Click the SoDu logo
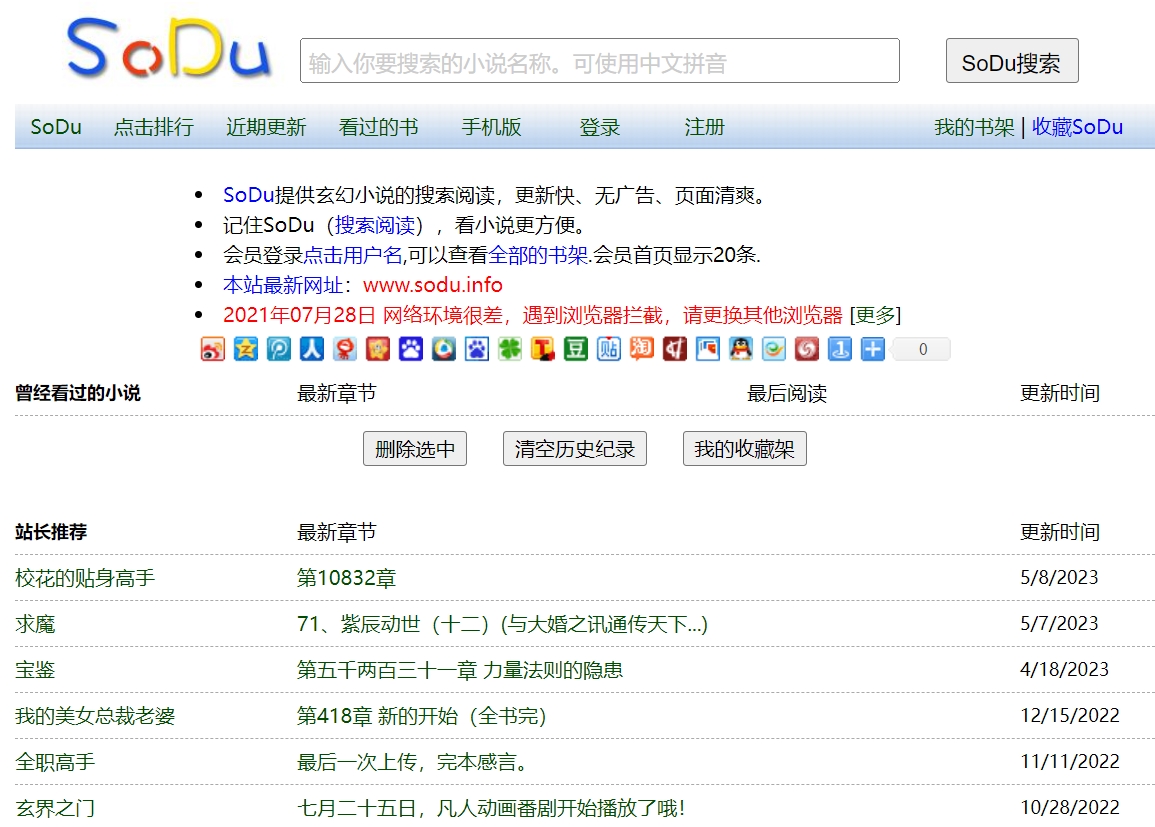1155x827 pixels. tap(168, 50)
